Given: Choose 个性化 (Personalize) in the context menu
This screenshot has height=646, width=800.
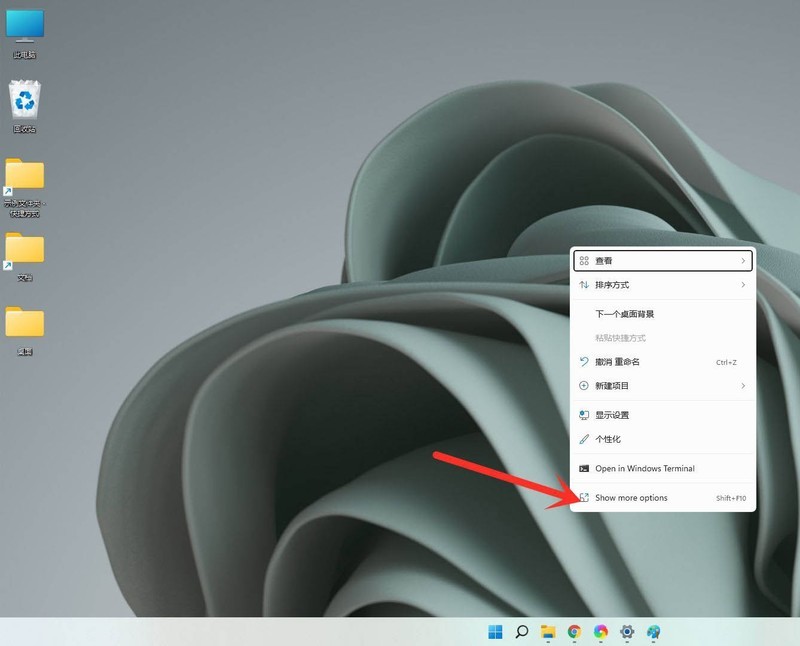Looking at the screenshot, I should point(608,439).
